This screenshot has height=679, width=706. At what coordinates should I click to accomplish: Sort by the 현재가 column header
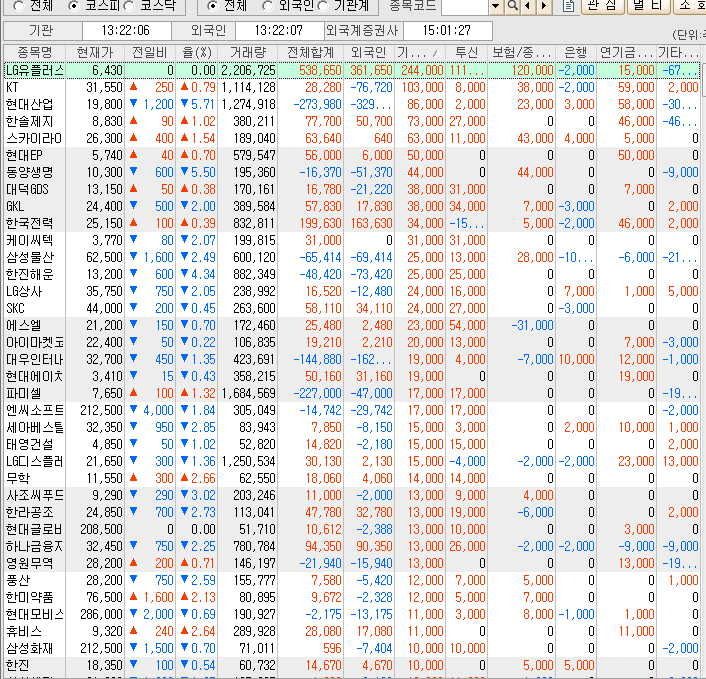click(x=95, y=52)
